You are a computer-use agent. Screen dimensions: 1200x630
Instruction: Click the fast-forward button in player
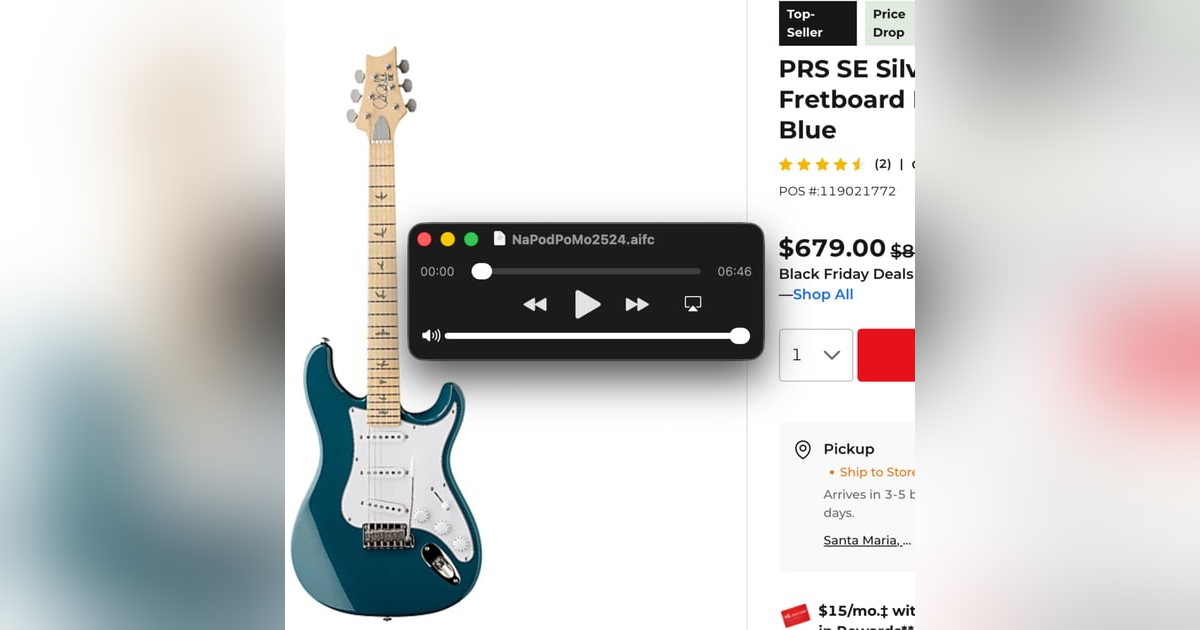[637, 304]
